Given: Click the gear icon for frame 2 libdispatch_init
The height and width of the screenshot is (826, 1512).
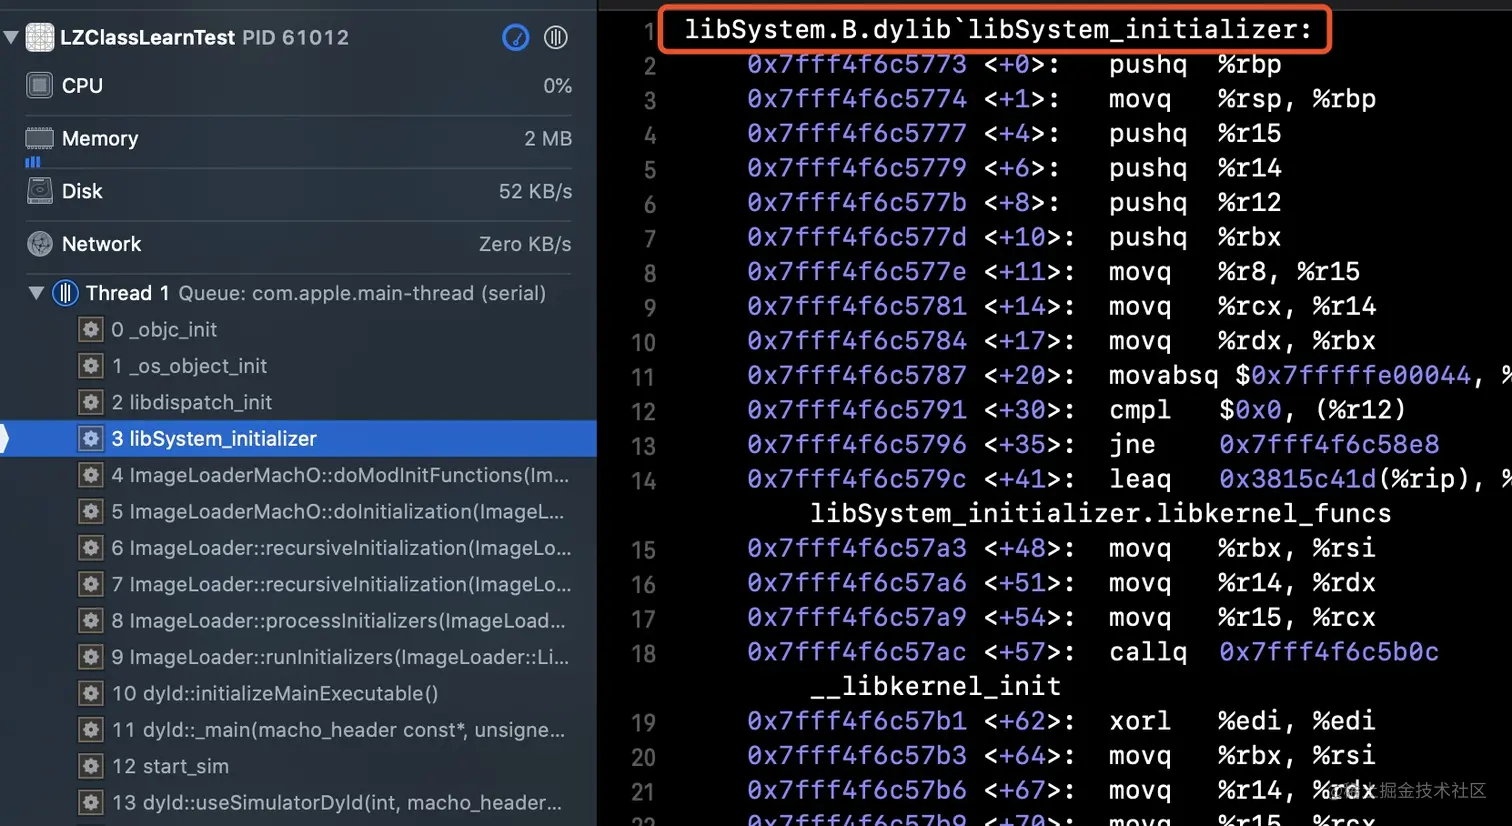Looking at the screenshot, I should (91, 402).
